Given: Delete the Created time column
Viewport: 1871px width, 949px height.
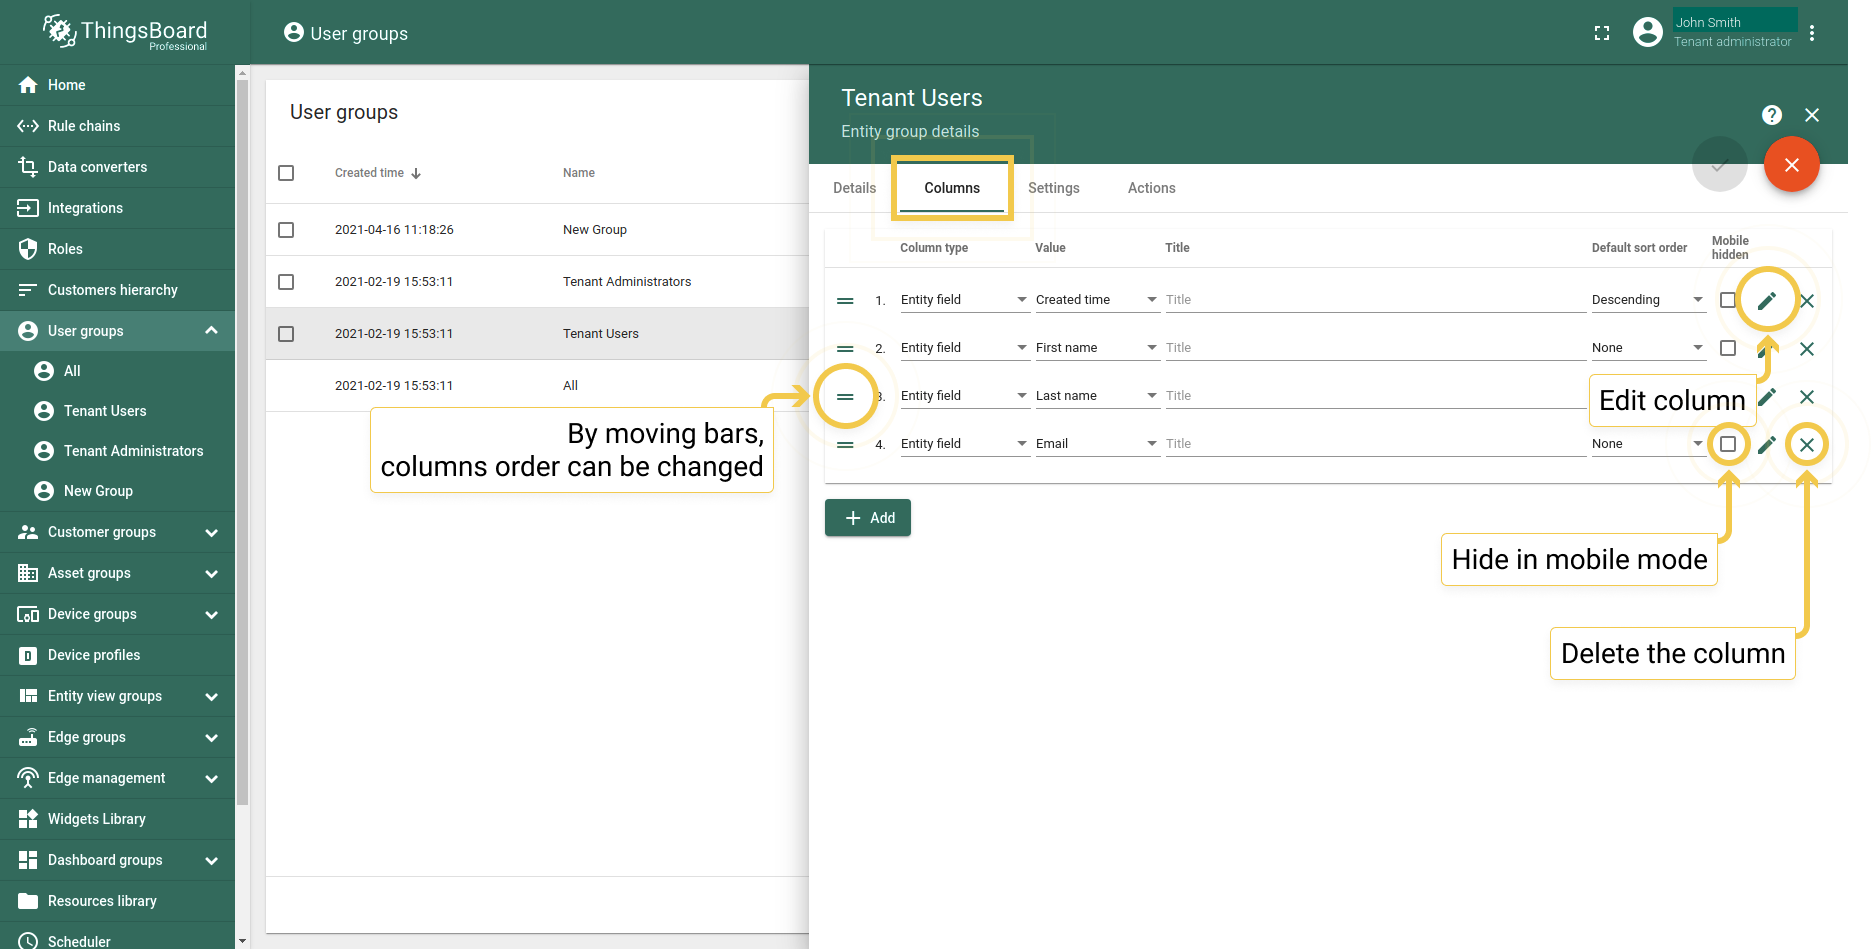Looking at the screenshot, I should pyautogui.click(x=1807, y=300).
